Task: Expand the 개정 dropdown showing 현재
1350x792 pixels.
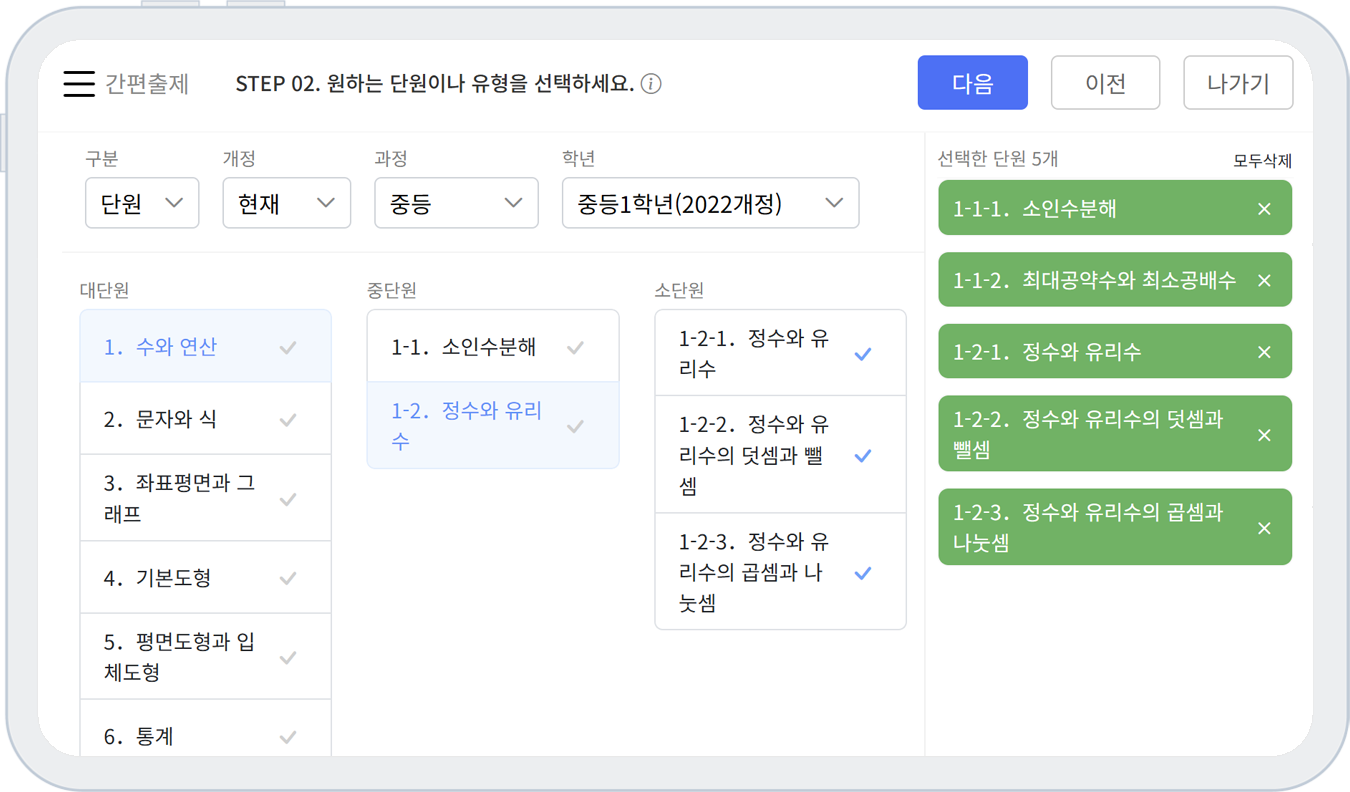Action: pyautogui.click(x=286, y=204)
